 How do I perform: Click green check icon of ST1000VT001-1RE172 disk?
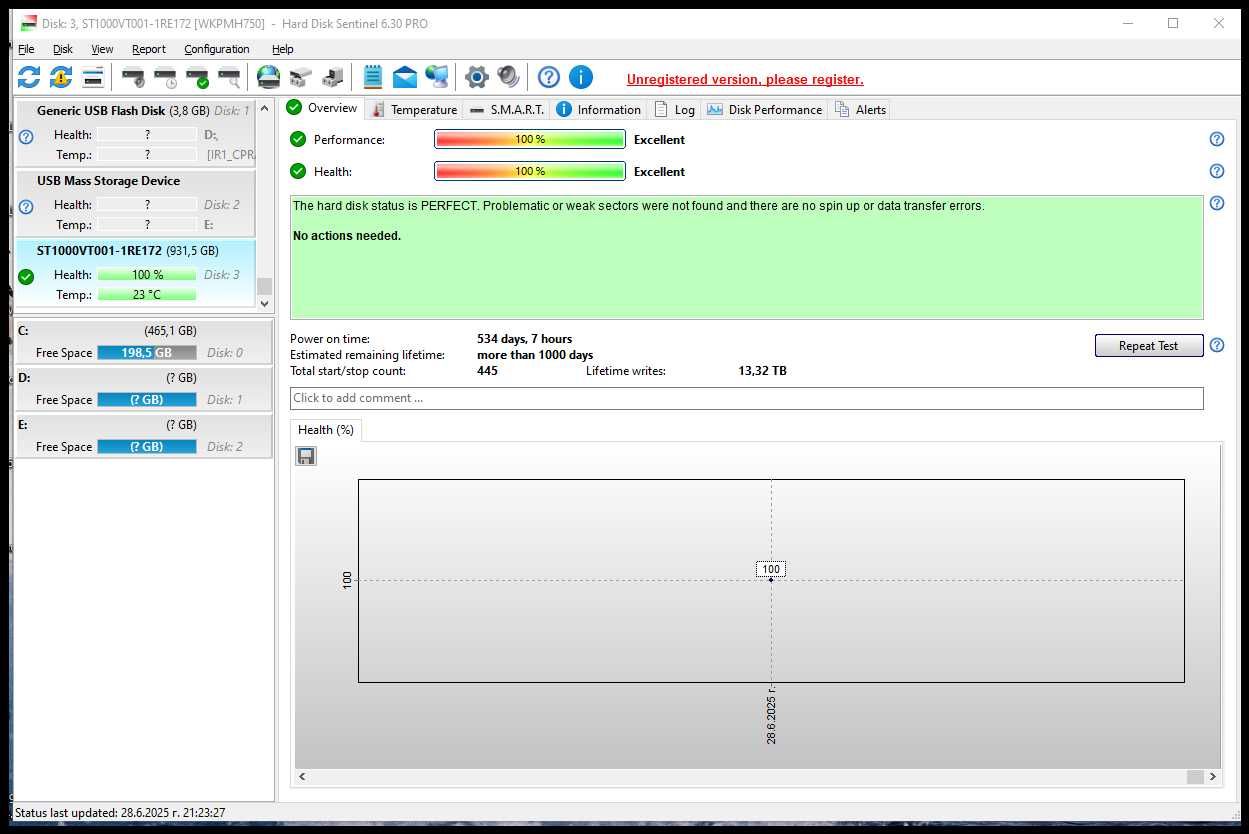click(x=26, y=277)
